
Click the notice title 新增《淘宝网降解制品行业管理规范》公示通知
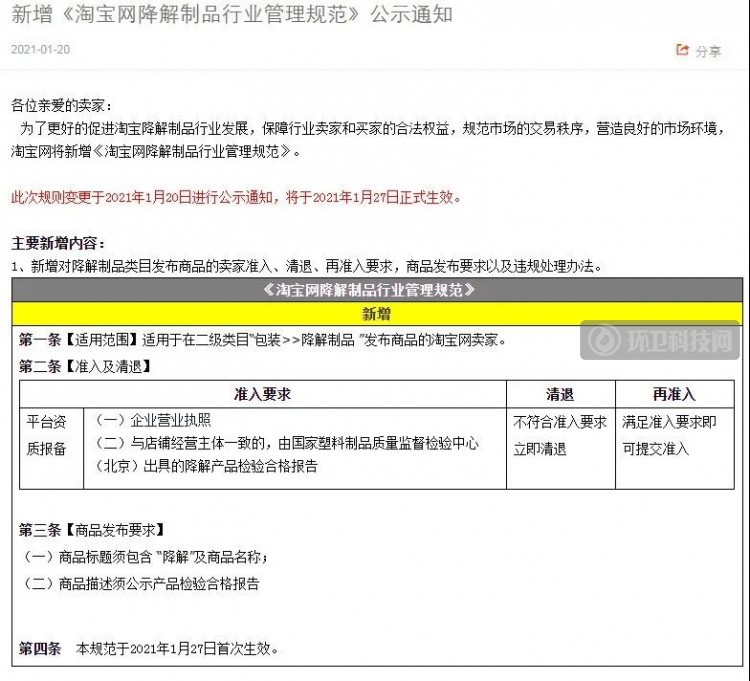point(232,14)
